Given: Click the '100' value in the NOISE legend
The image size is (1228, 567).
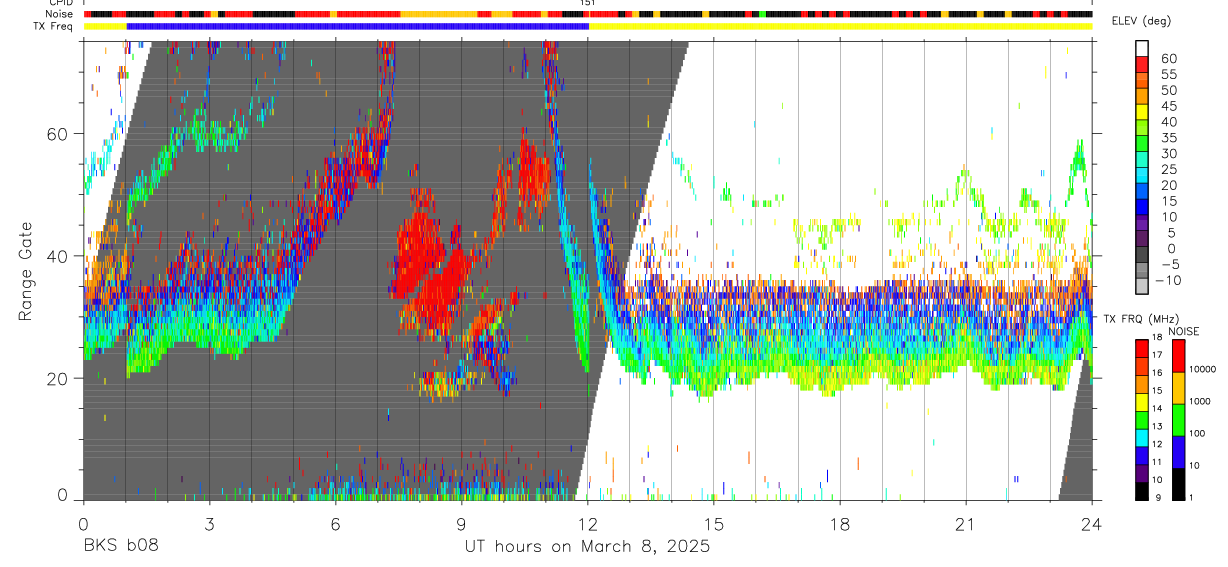Looking at the screenshot, I should tap(1198, 434).
